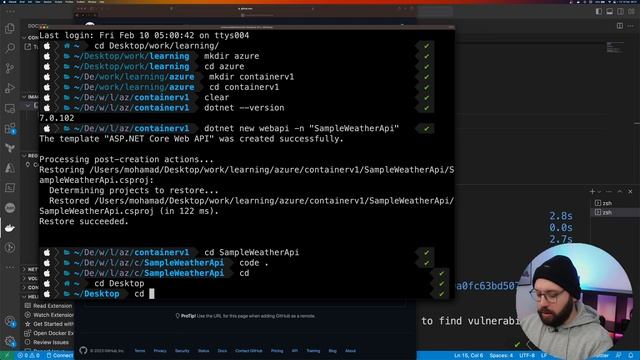
Task: Click the 'Restore succeeded.' output line
Action: 84,221
